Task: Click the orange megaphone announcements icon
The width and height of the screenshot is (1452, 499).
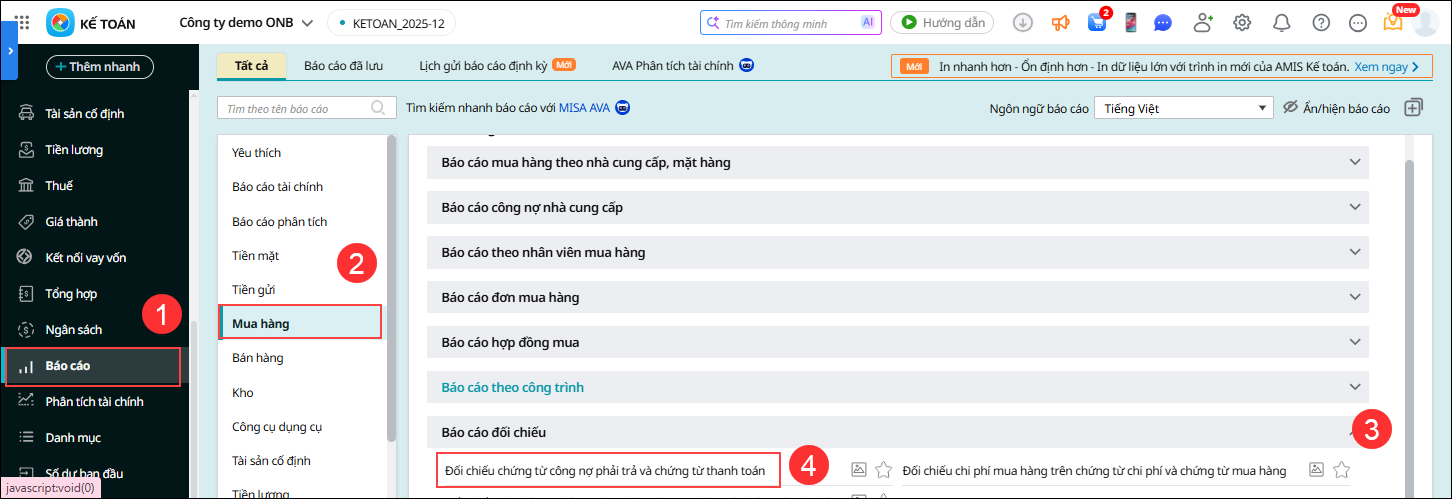Action: 1060,22
